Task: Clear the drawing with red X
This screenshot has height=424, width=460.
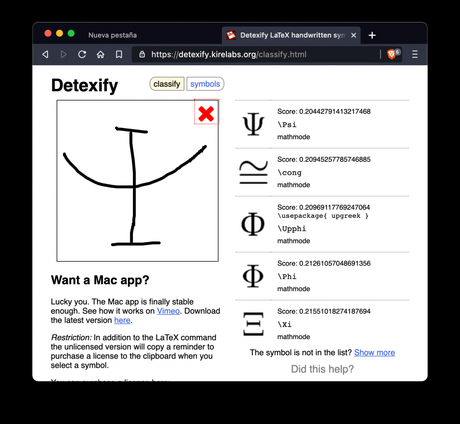Action: pos(206,113)
